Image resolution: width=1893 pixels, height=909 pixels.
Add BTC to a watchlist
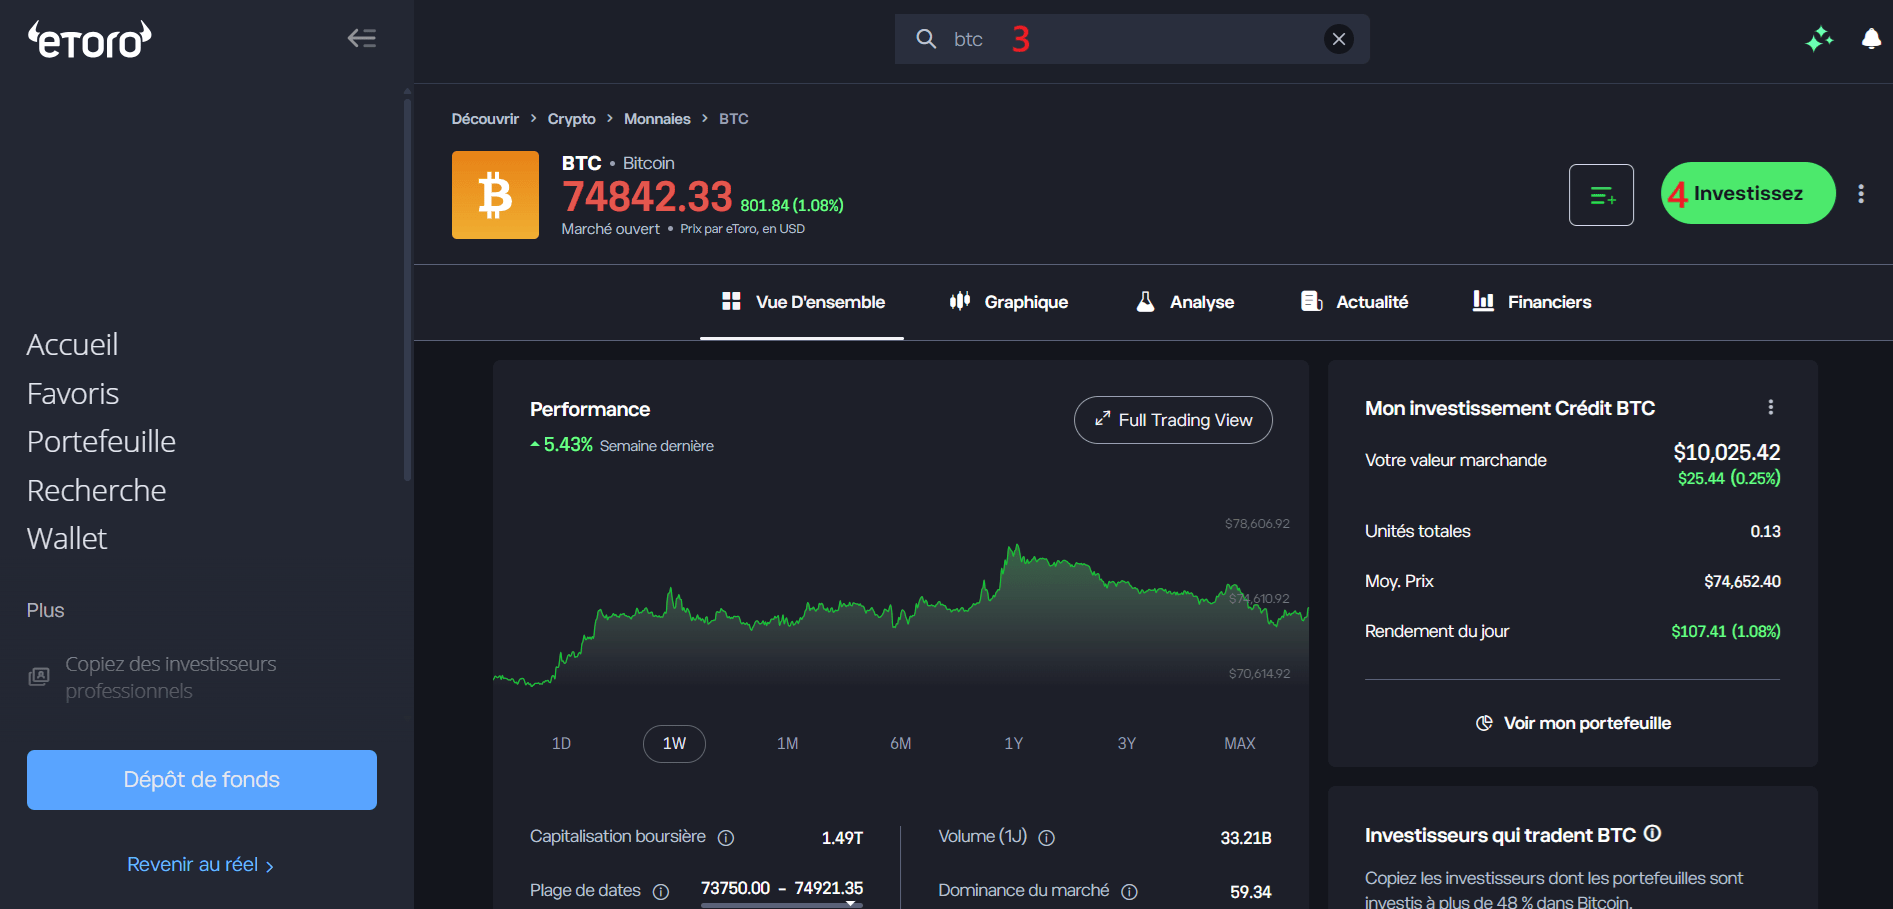point(1601,195)
